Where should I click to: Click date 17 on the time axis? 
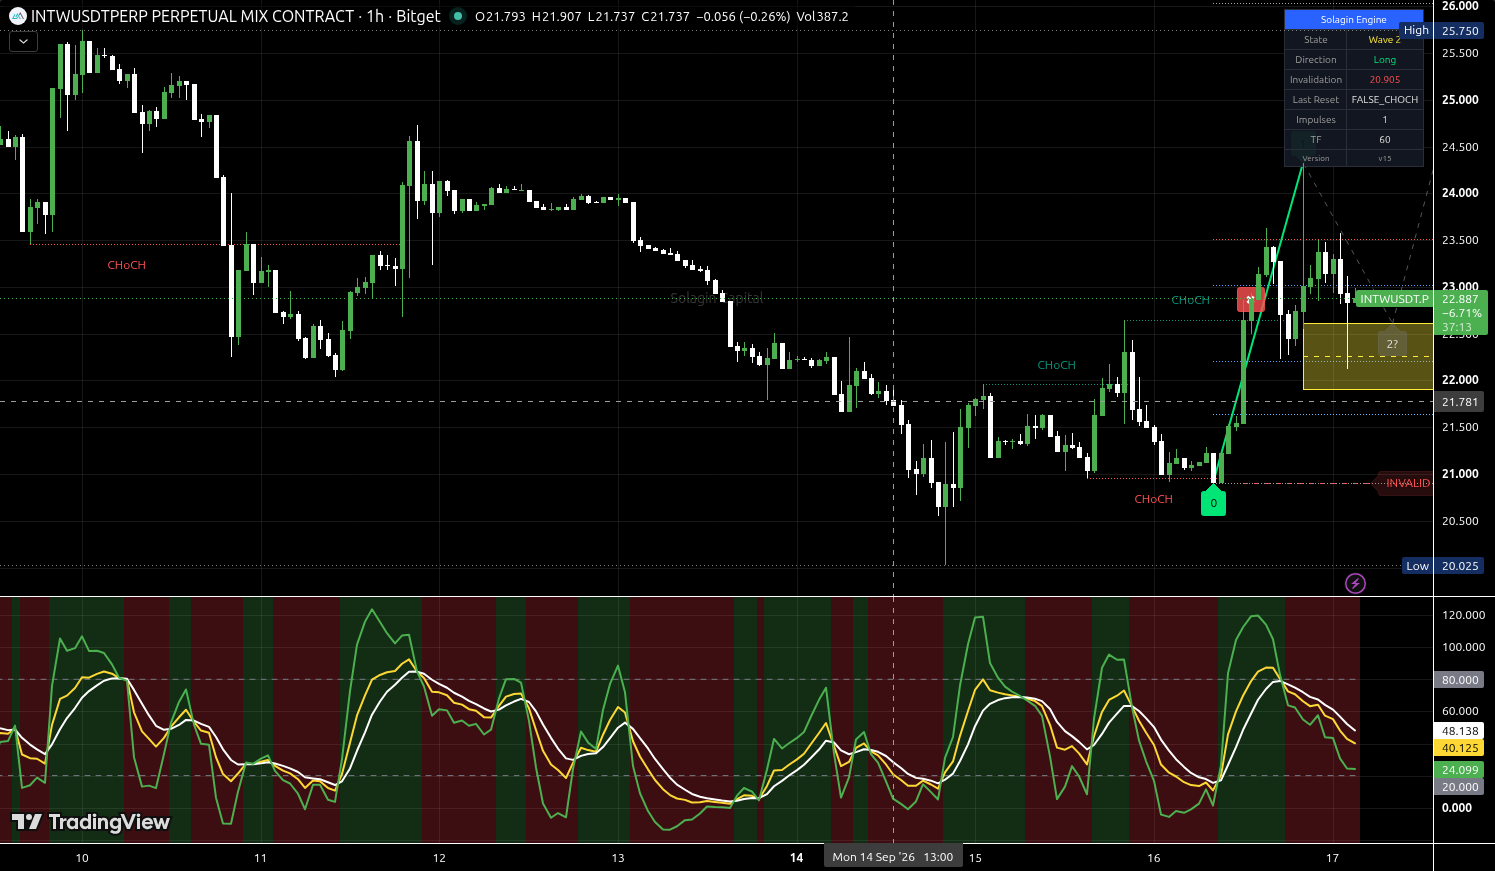pos(1332,858)
